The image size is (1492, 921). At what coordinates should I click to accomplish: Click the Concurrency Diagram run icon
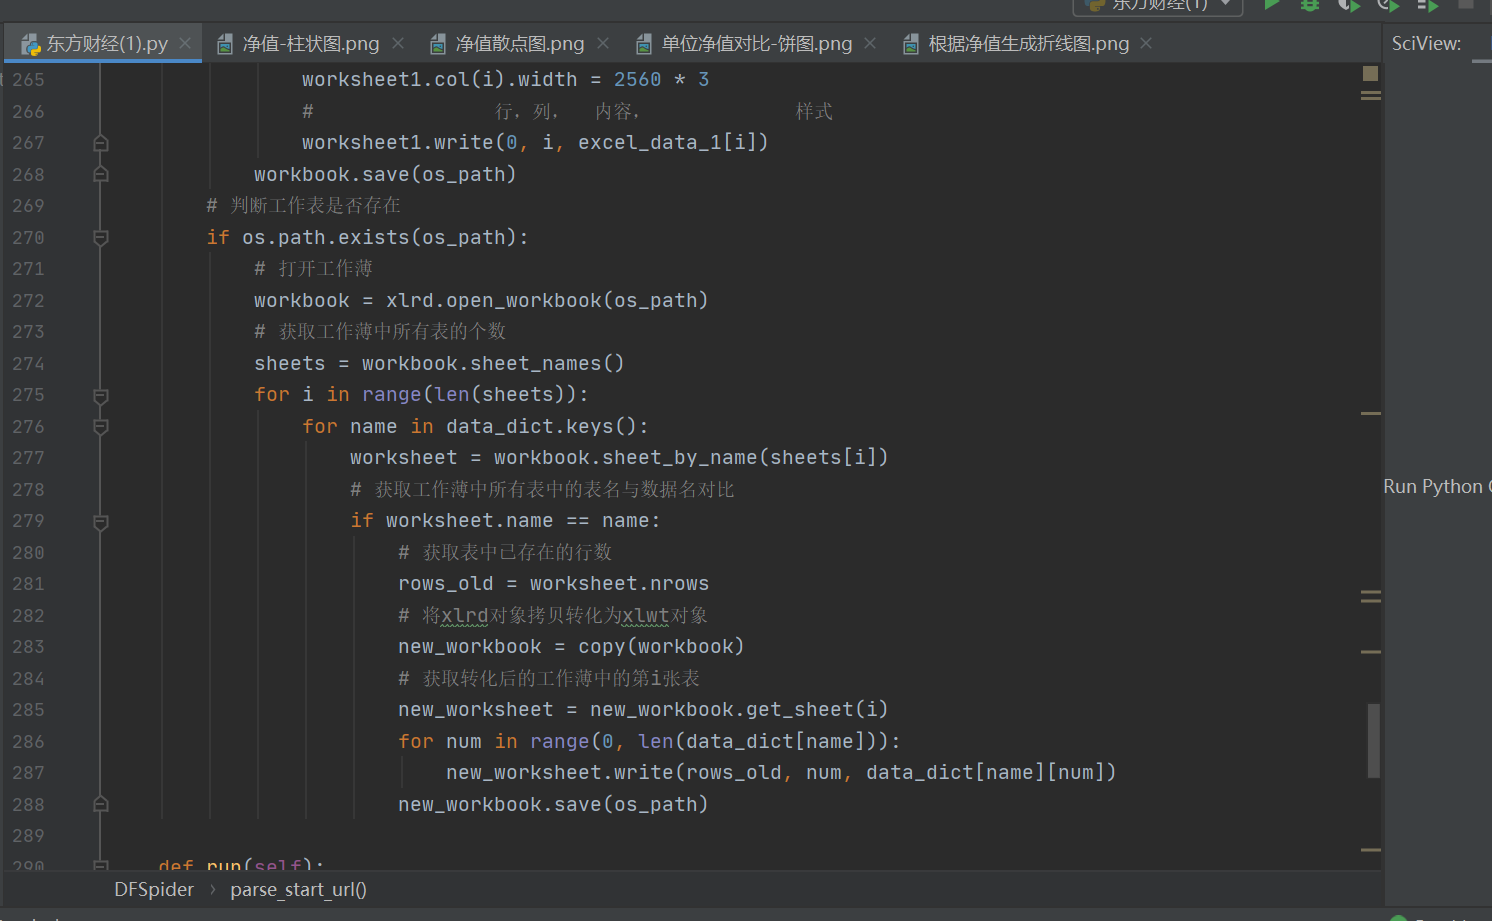pyautogui.click(x=1427, y=4)
